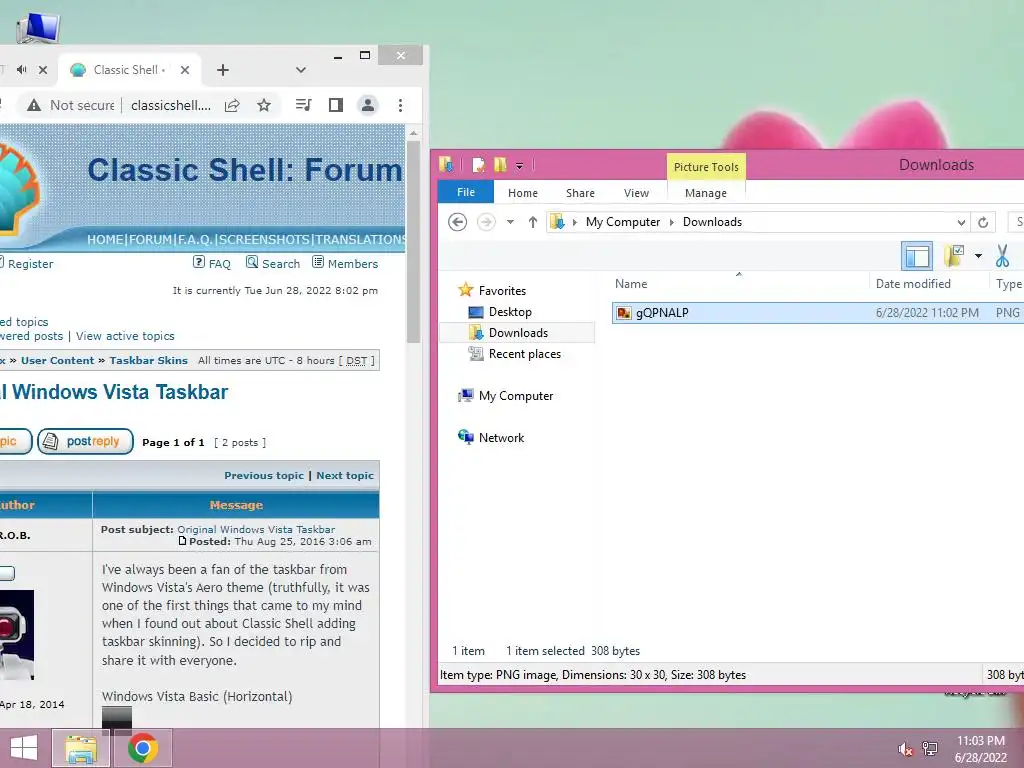Click the network tray icon
Image resolution: width=1024 pixels, height=768 pixels.
point(930,748)
